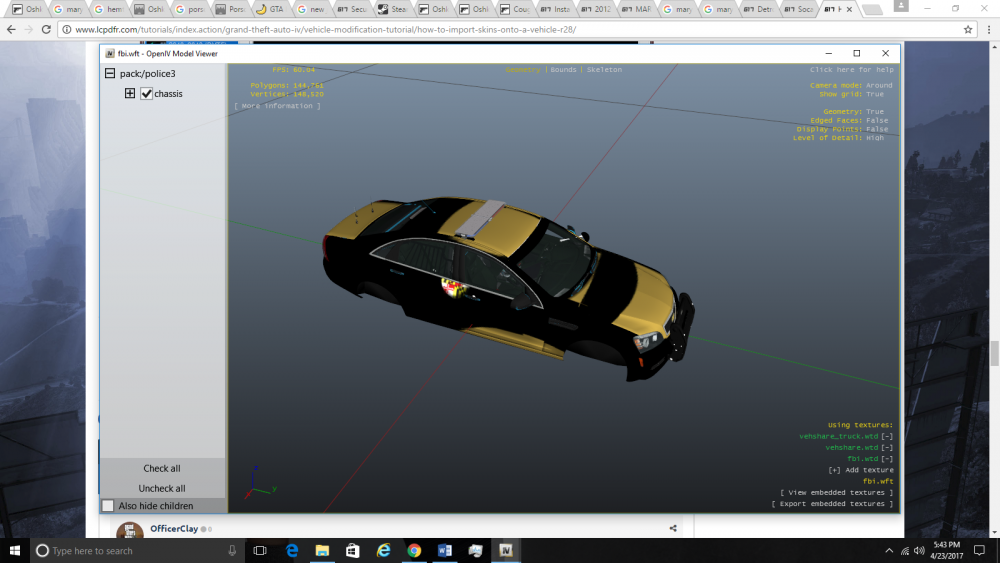Remove vehshare_truck.wtd texture with [-] button

pos(887,436)
